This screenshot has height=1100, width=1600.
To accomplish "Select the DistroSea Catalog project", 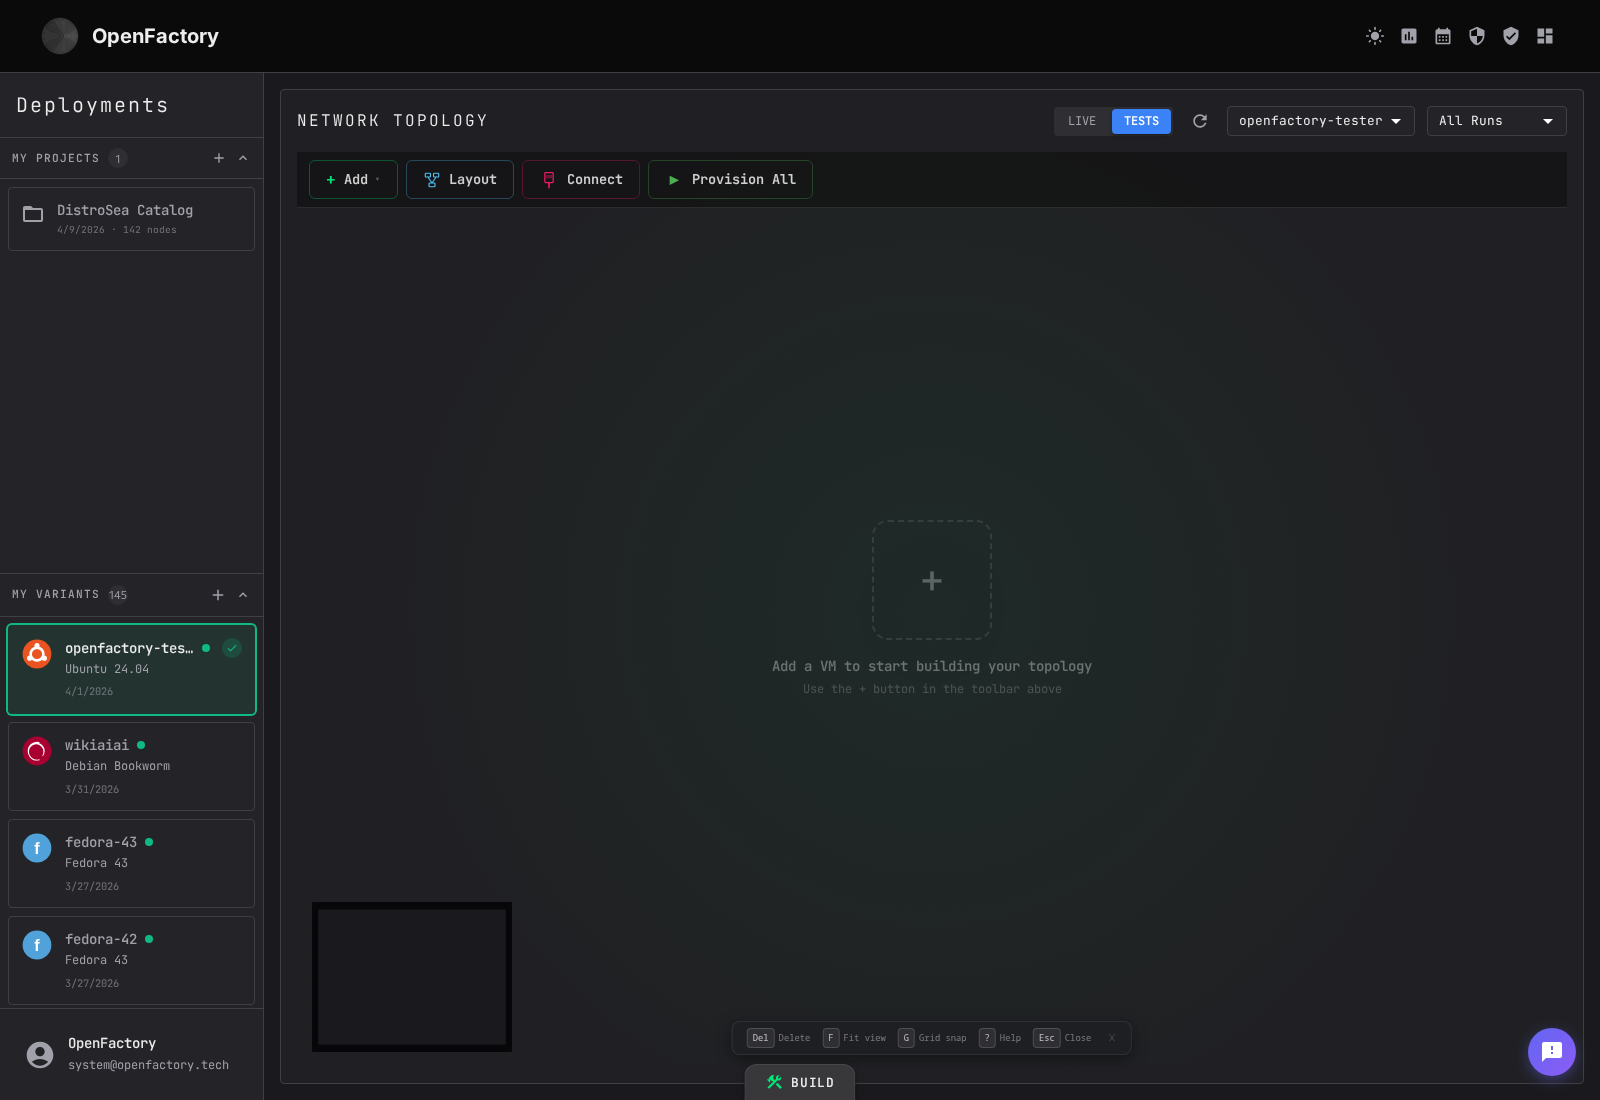I will click(x=131, y=218).
